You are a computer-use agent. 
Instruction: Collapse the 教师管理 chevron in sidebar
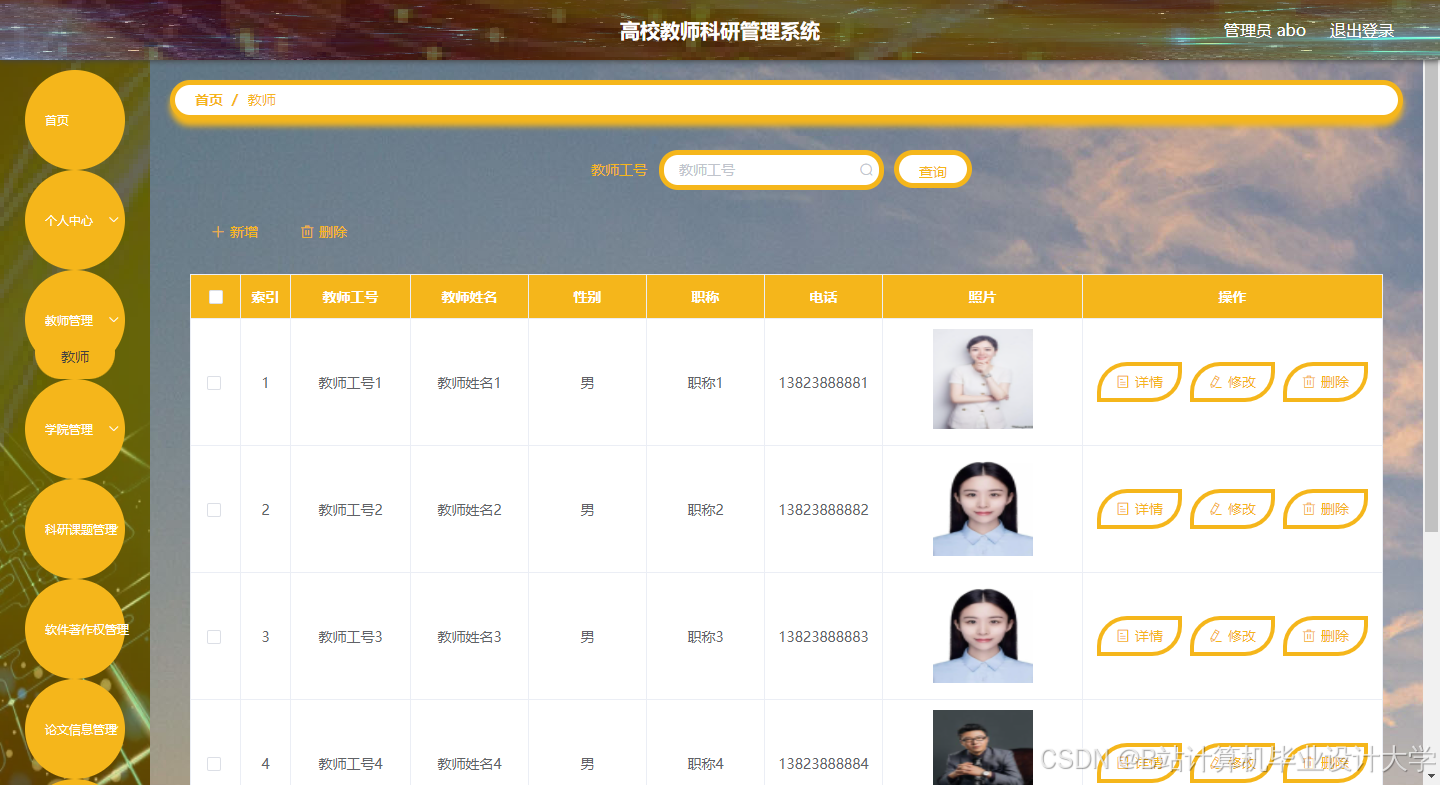pyautogui.click(x=114, y=320)
